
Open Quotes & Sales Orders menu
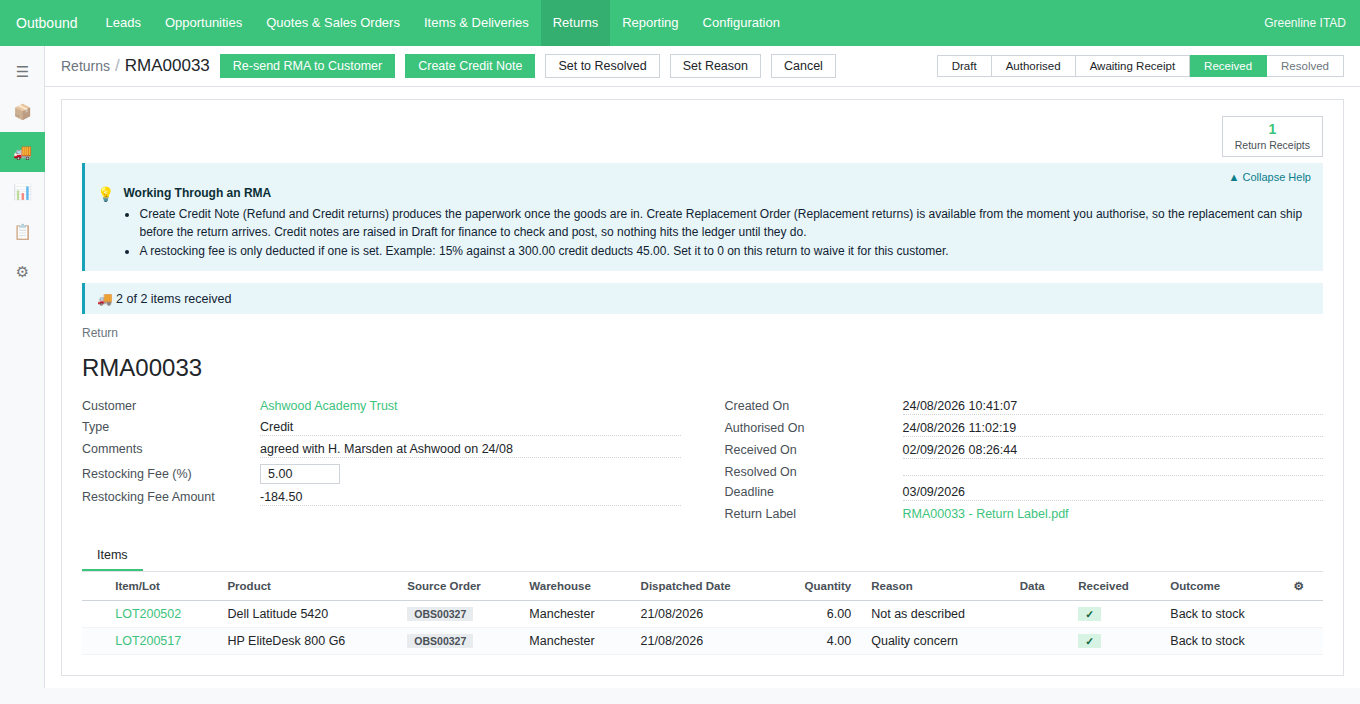333,23
